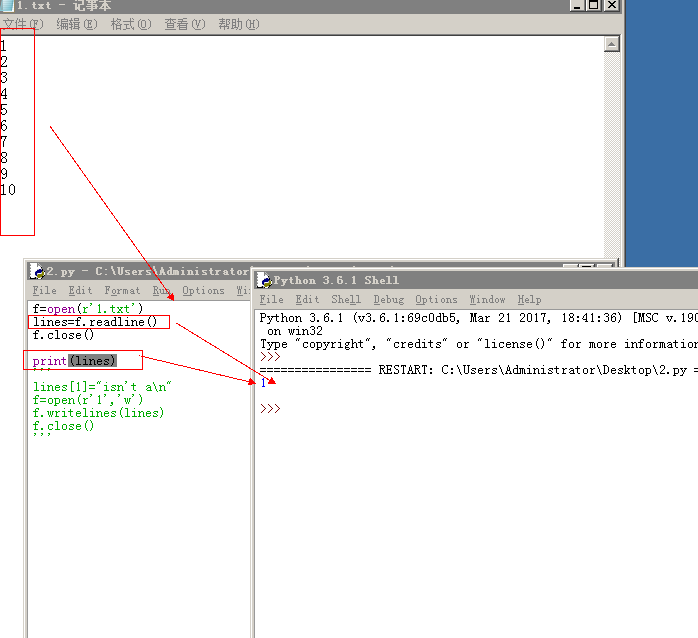698x638 pixels.
Task: Open the Debug menu in Python Shell
Action: click(389, 300)
